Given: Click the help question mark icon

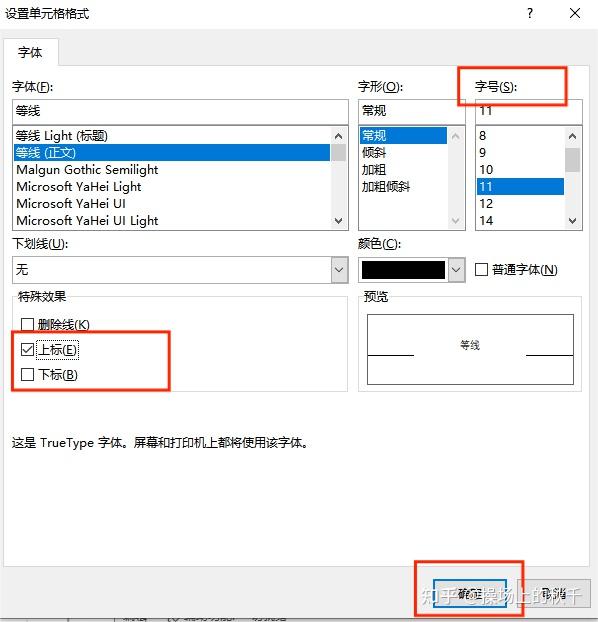Looking at the screenshot, I should [530, 13].
